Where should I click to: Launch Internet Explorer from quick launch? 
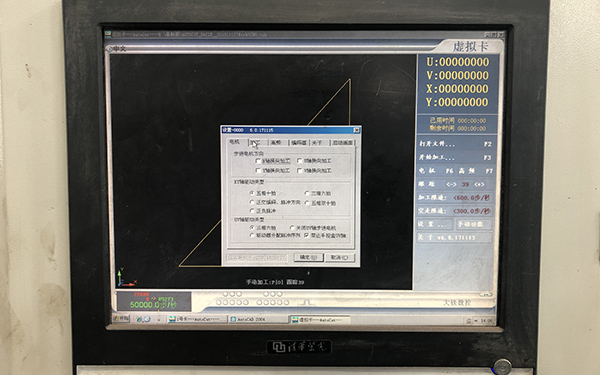[x=140, y=319]
